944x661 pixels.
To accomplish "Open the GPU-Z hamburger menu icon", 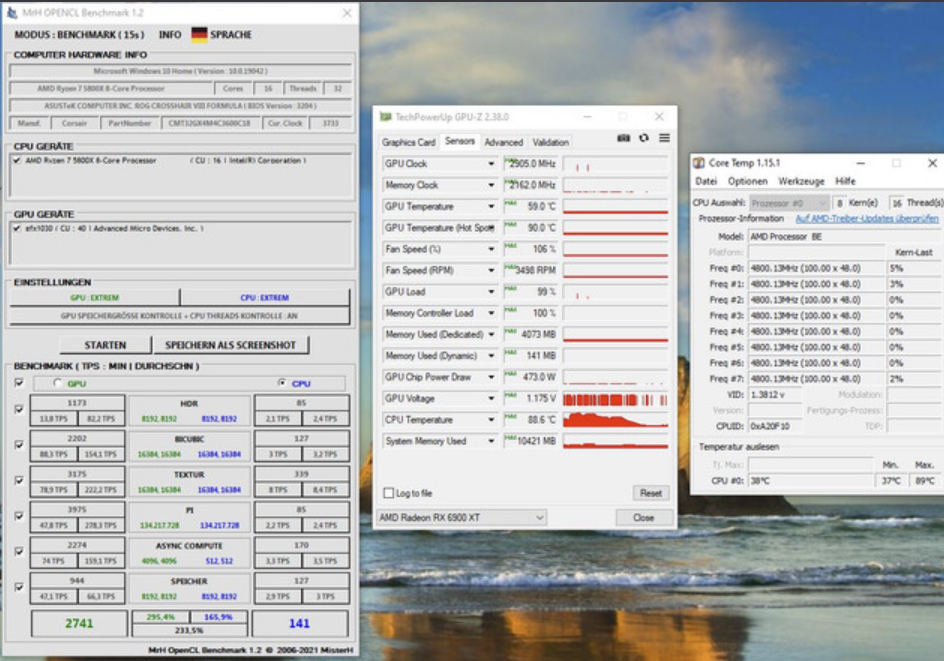I will (664, 138).
